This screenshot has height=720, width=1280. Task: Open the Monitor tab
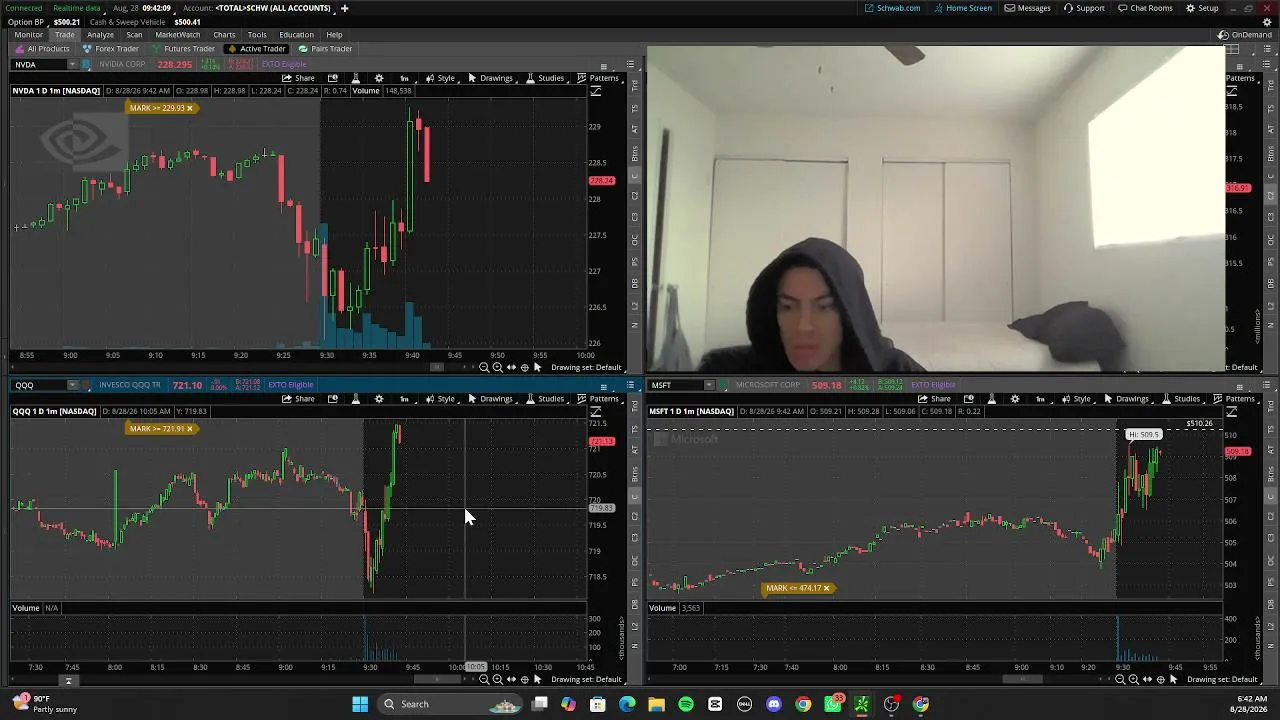click(x=28, y=35)
